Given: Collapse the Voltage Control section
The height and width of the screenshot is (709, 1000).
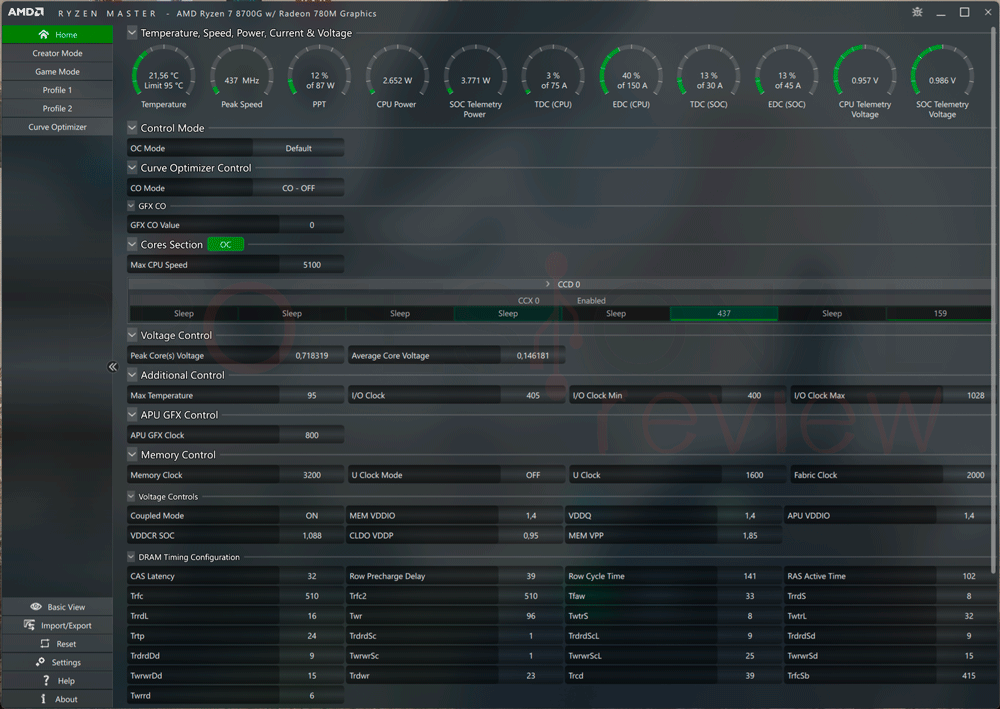Looking at the screenshot, I should coord(132,335).
